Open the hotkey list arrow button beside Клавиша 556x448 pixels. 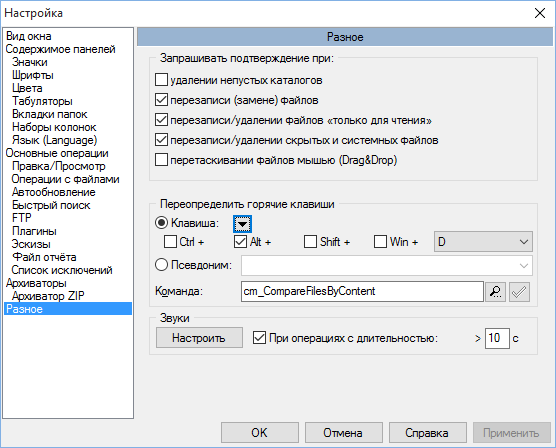tap(243, 223)
